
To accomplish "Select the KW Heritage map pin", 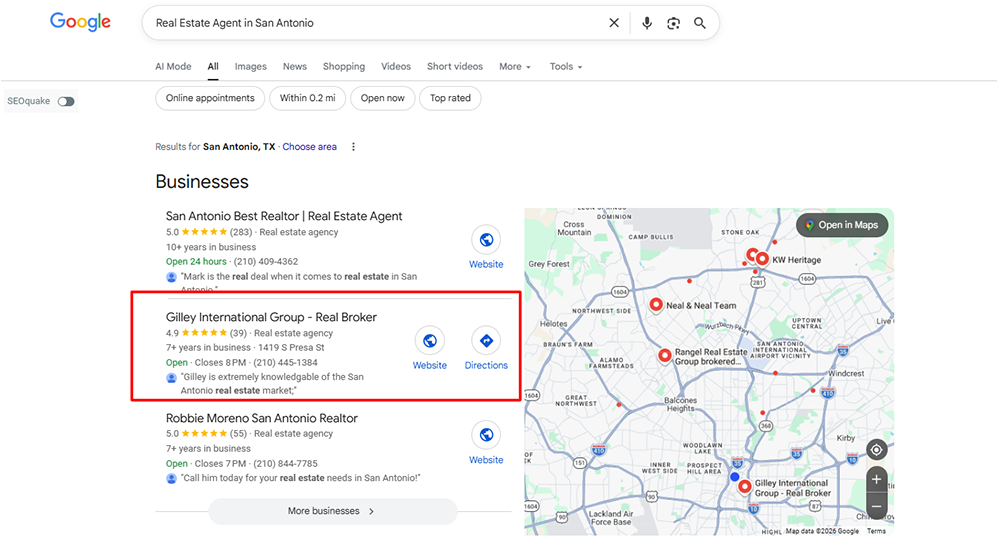I will [761, 259].
